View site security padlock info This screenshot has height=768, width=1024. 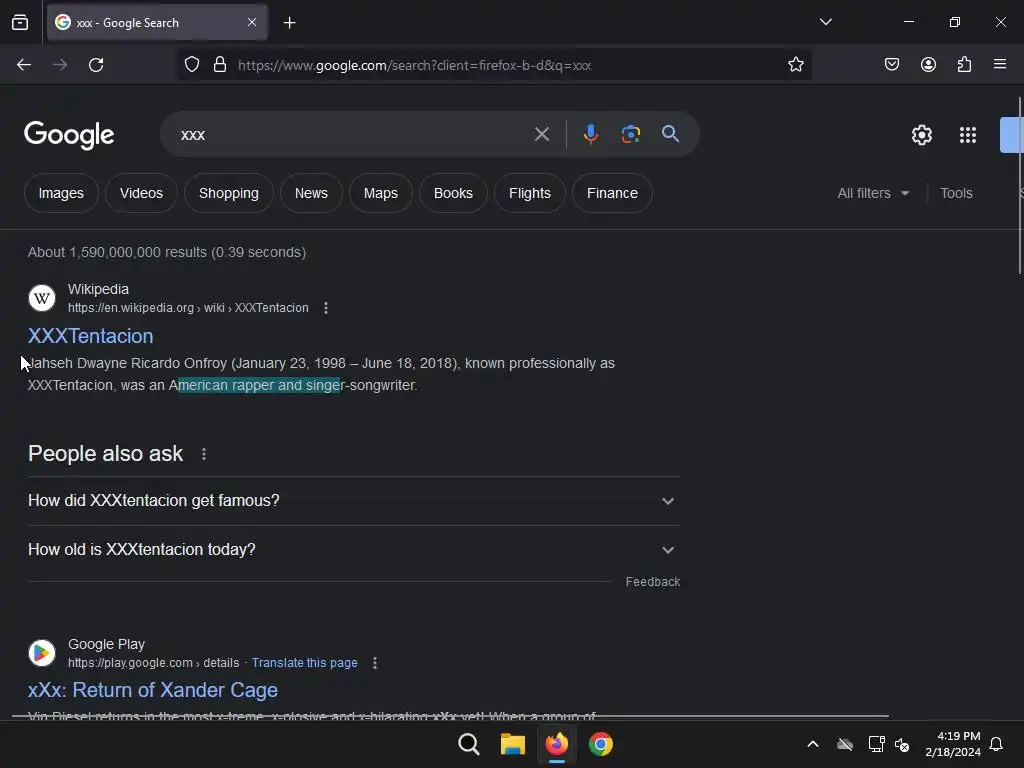(x=220, y=65)
